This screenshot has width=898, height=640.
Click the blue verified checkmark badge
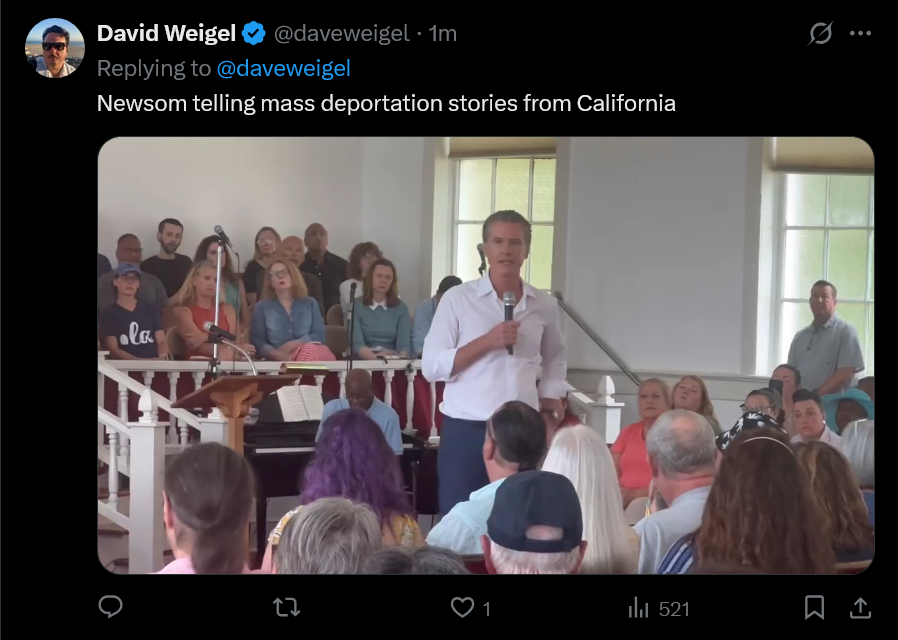click(253, 33)
